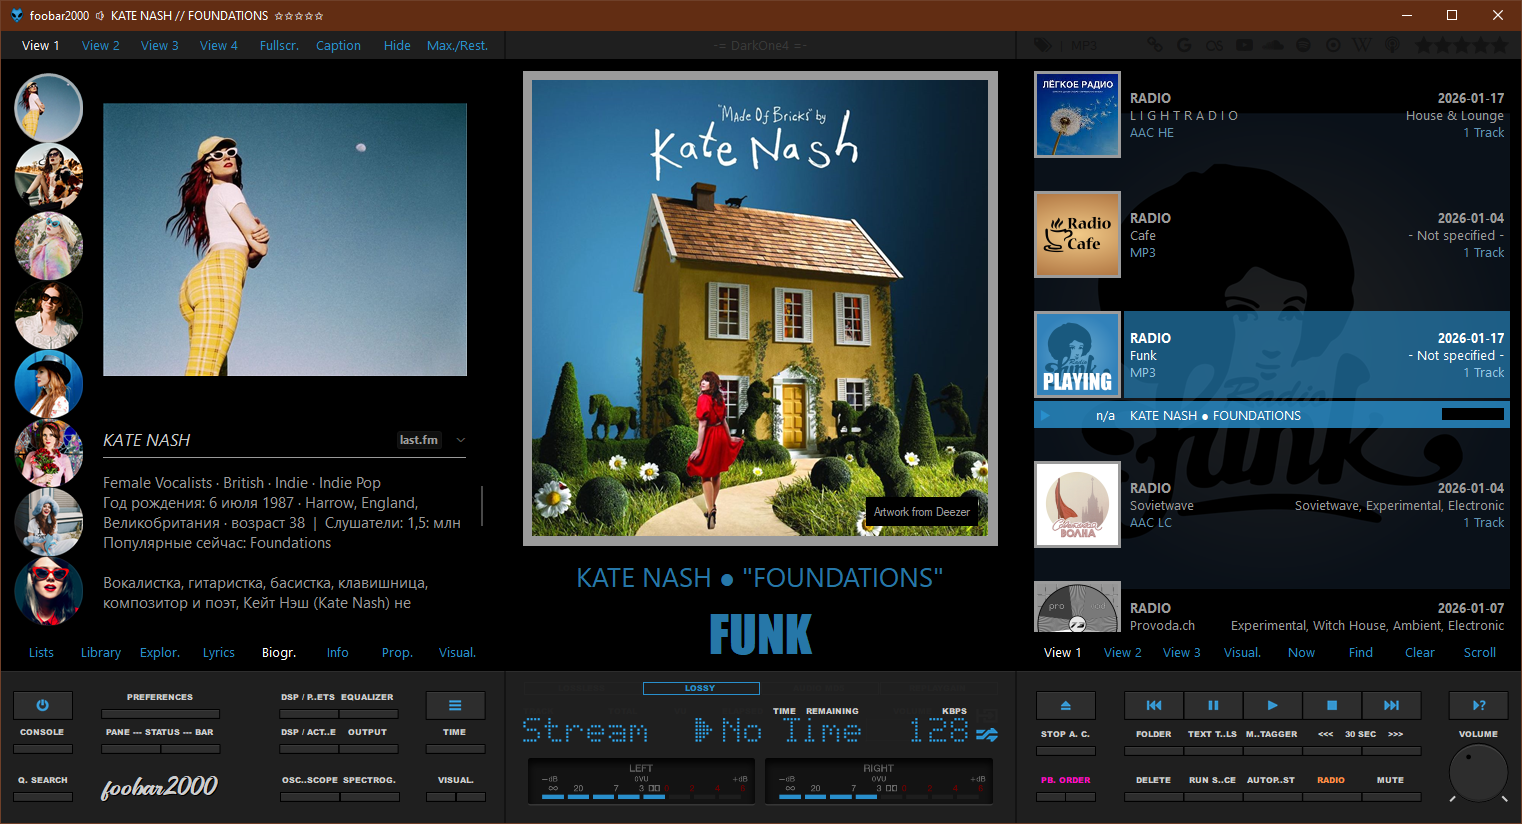Click the eject icon button
This screenshot has width=1522, height=824.
pyautogui.click(x=1065, y=705)
